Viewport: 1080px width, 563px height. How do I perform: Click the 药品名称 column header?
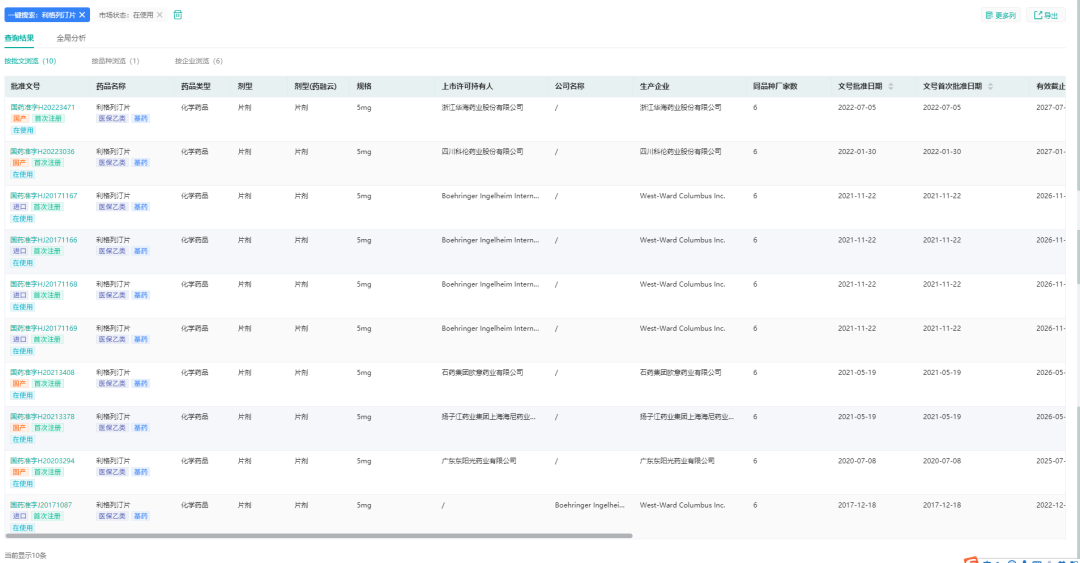point(111,86)
